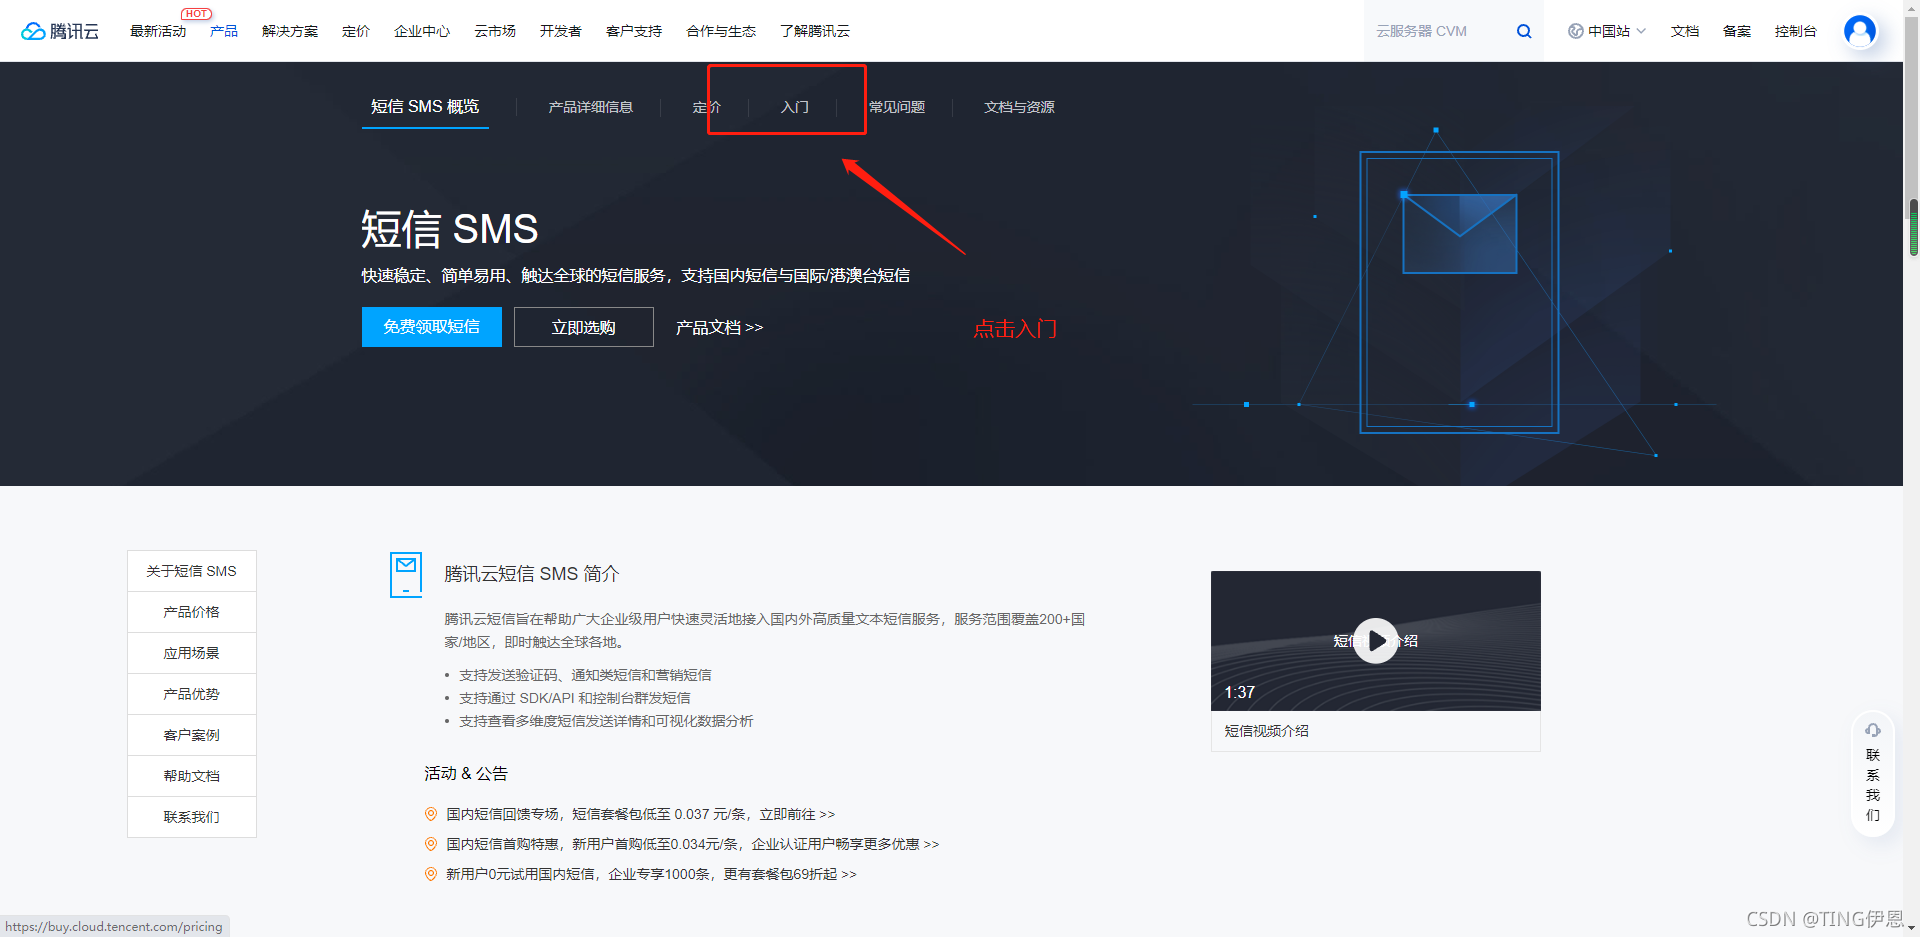Select 应用场景 in side menu
This screenshot has width=1920, height=937.
192,653
